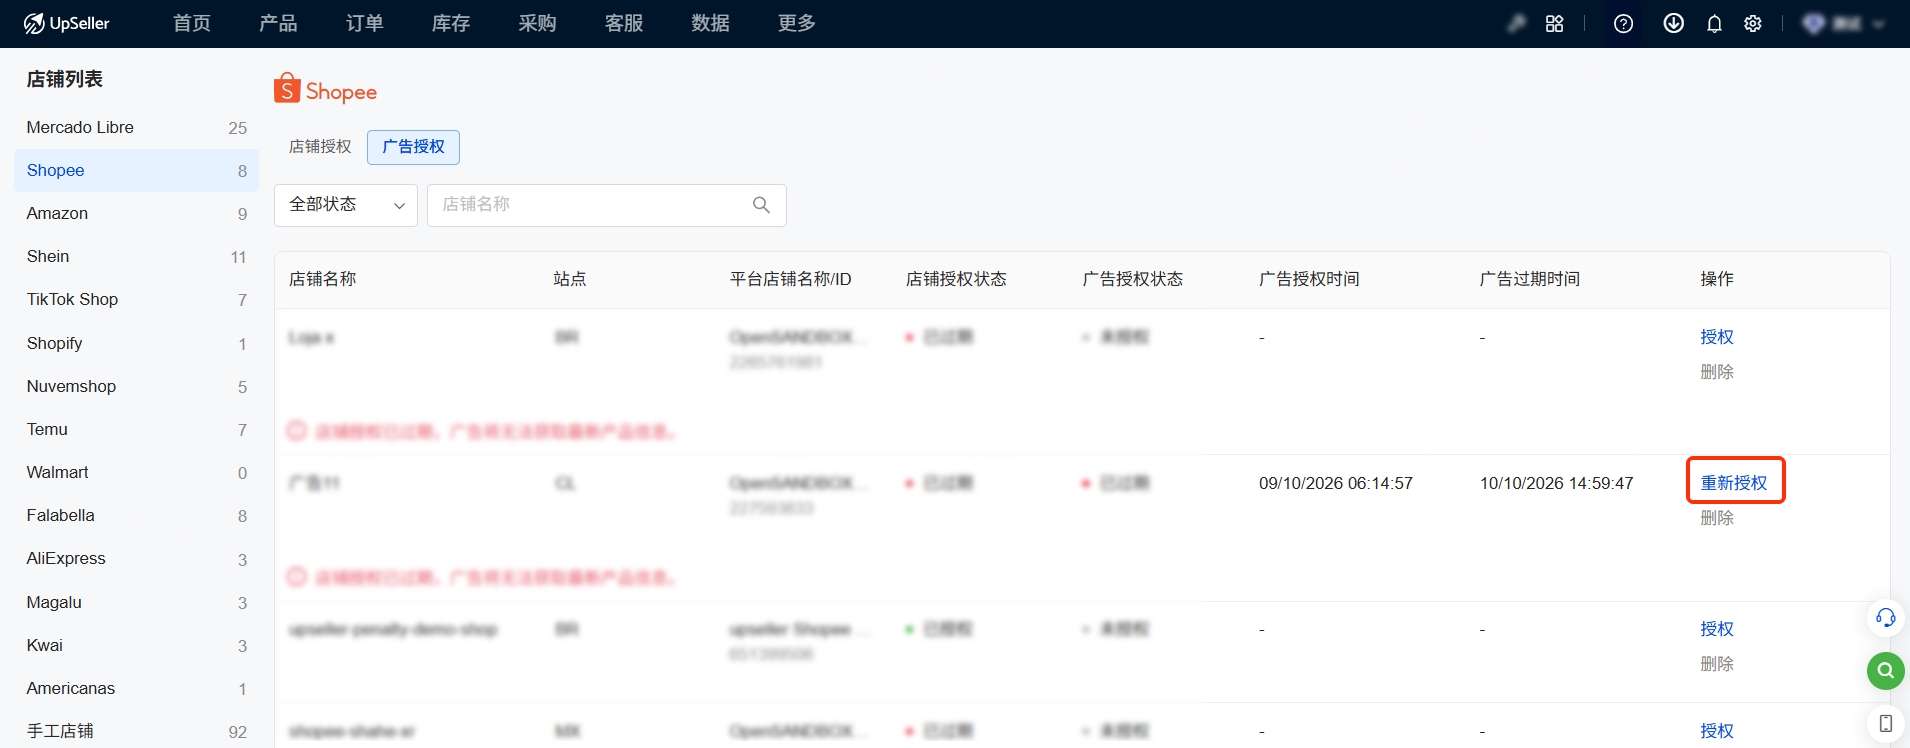Open the 库存 menu

click(x=451, y=23)
